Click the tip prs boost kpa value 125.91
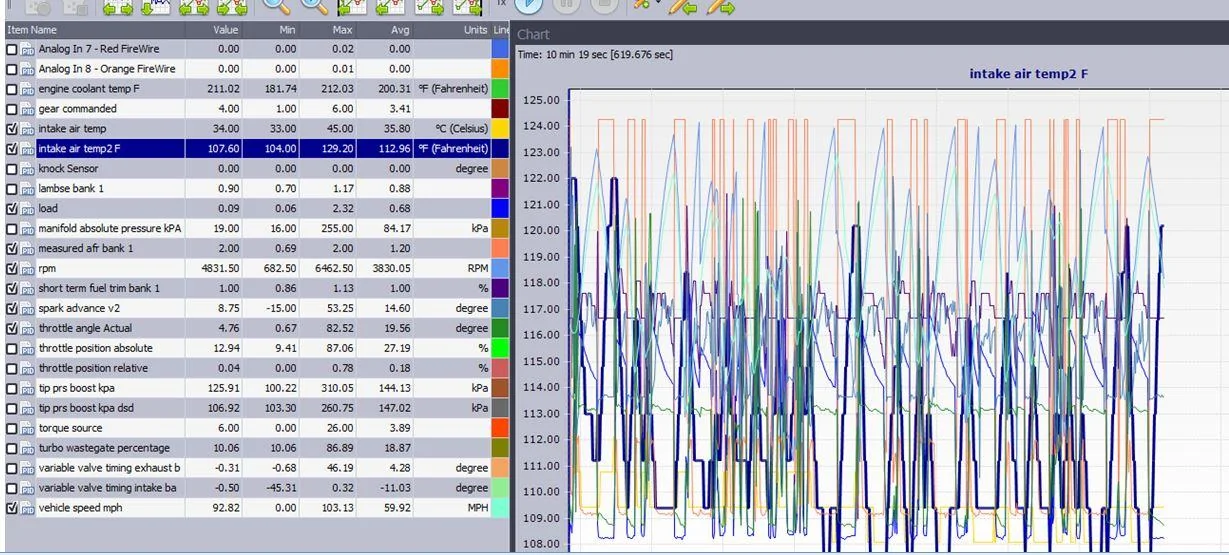The width and height of the screenshot is (1229, 555). coord(223,389)
